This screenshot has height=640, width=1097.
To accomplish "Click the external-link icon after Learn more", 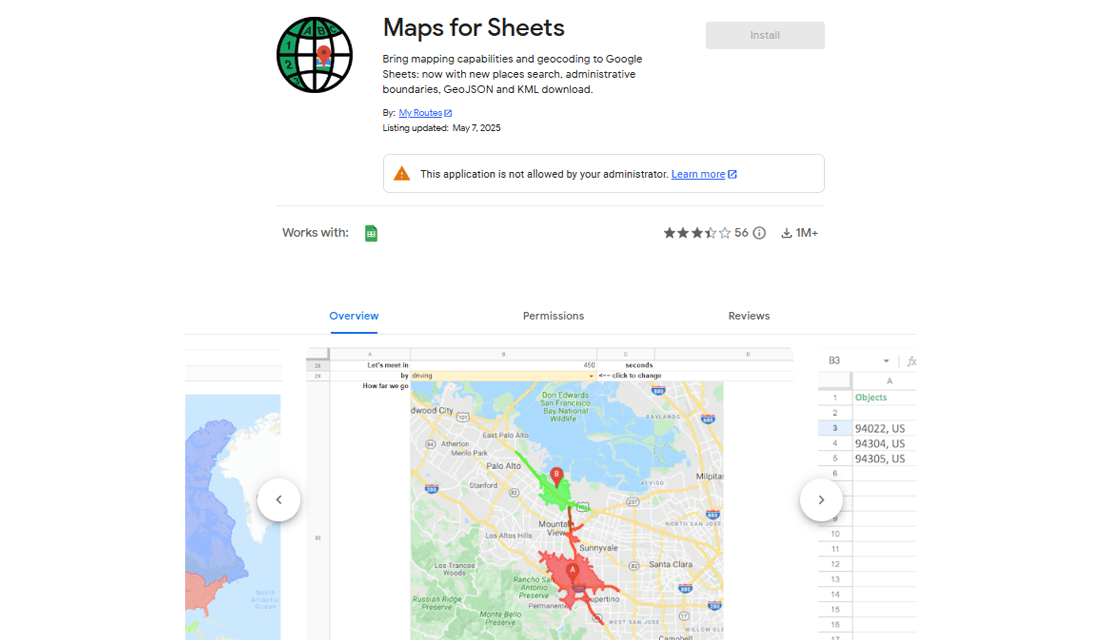I will 734,173.
